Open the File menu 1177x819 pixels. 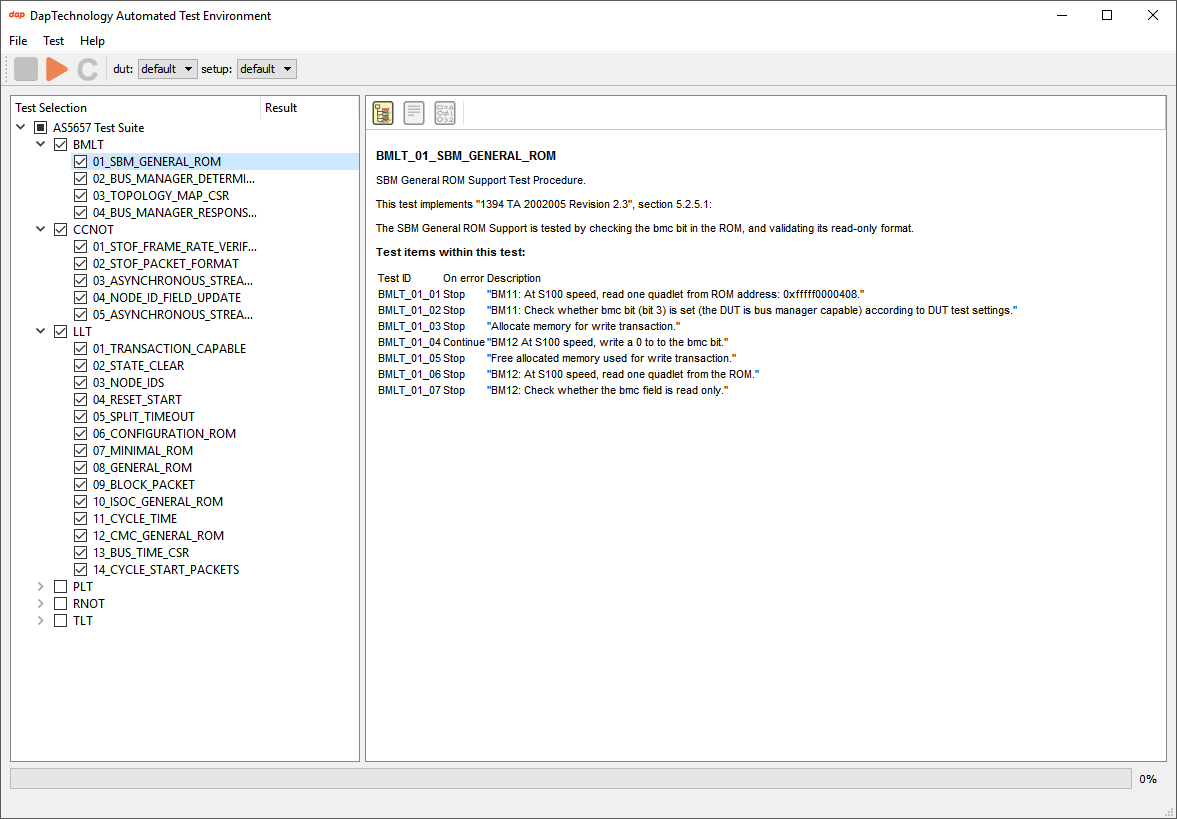point(18,41)
